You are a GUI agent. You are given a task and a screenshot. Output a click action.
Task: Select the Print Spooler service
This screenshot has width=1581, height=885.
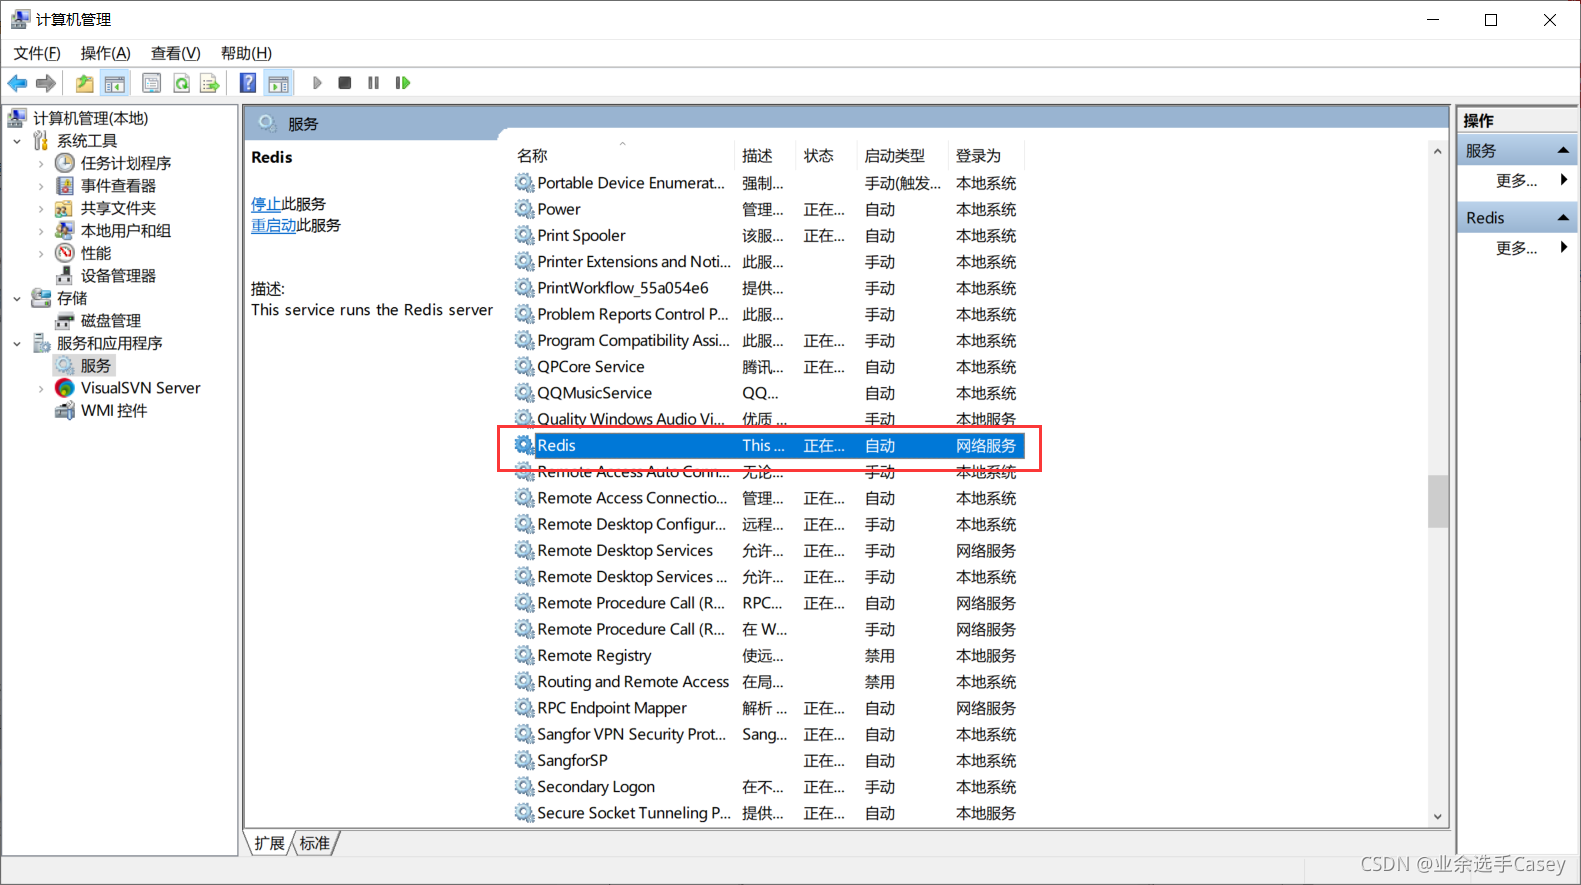click(769, 236)
